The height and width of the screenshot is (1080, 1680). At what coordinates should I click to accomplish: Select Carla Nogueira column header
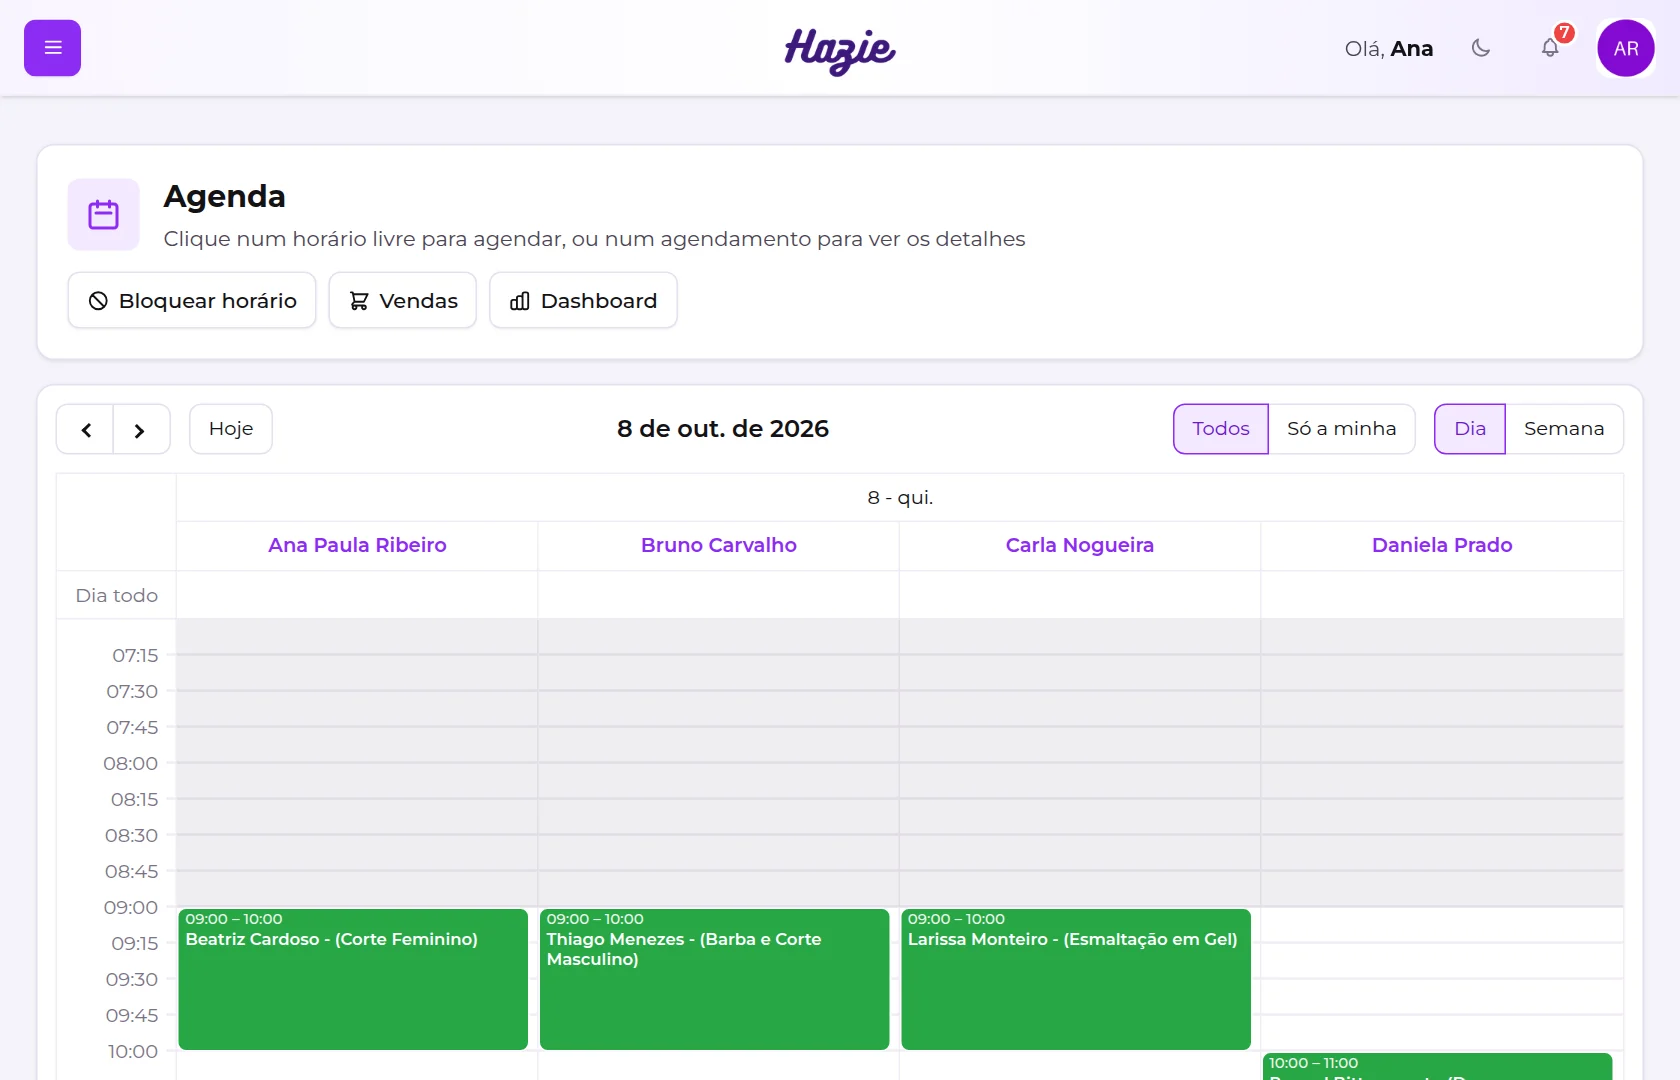pos(1080,545)
